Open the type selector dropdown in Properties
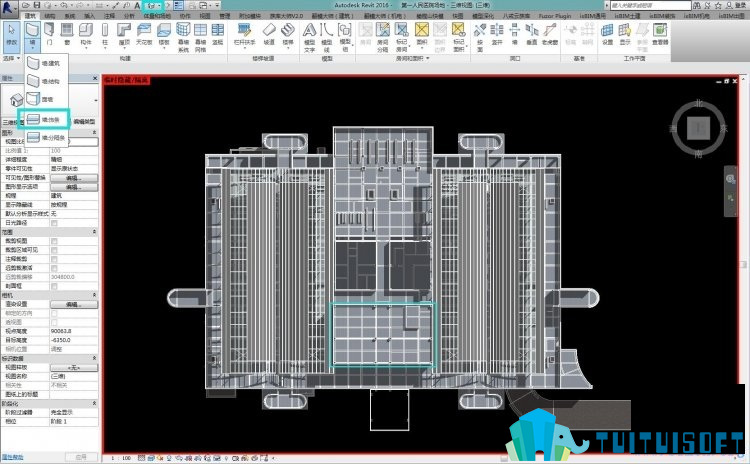750x464 pixels. 96,100
